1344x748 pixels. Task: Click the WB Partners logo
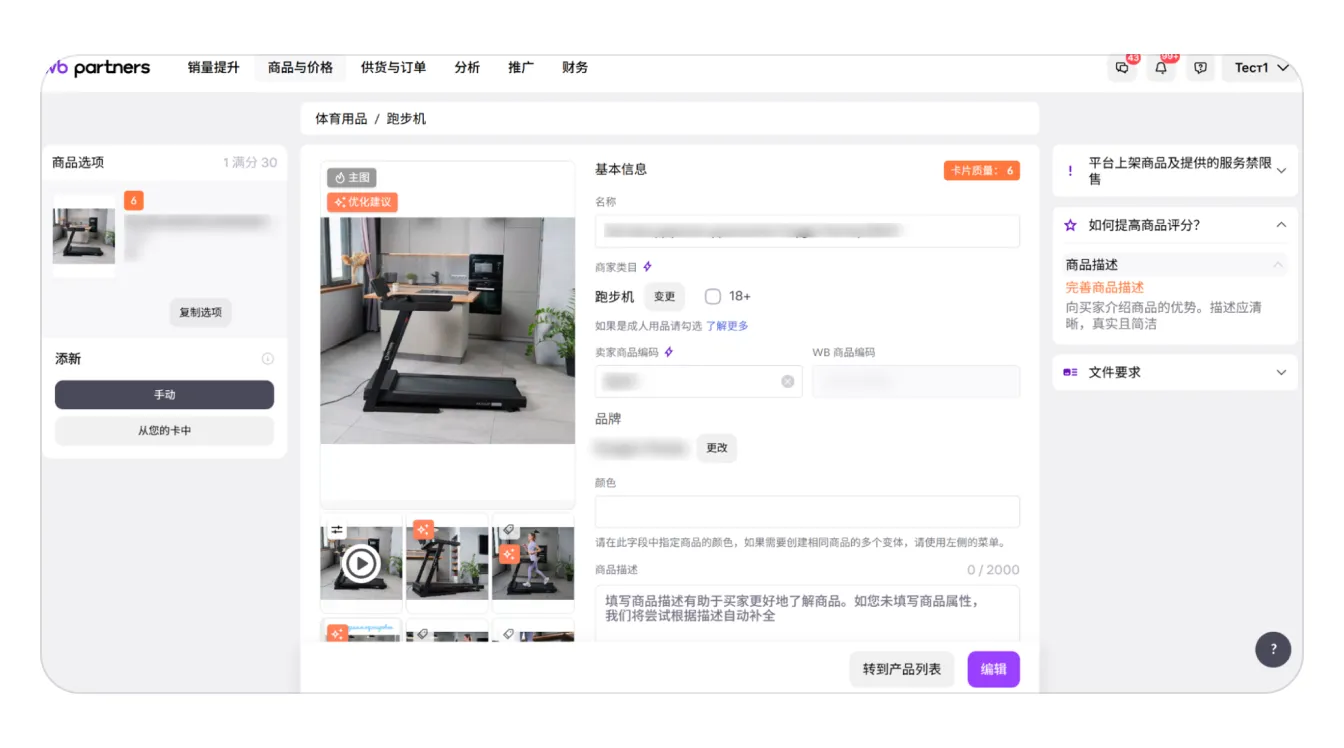98,68
